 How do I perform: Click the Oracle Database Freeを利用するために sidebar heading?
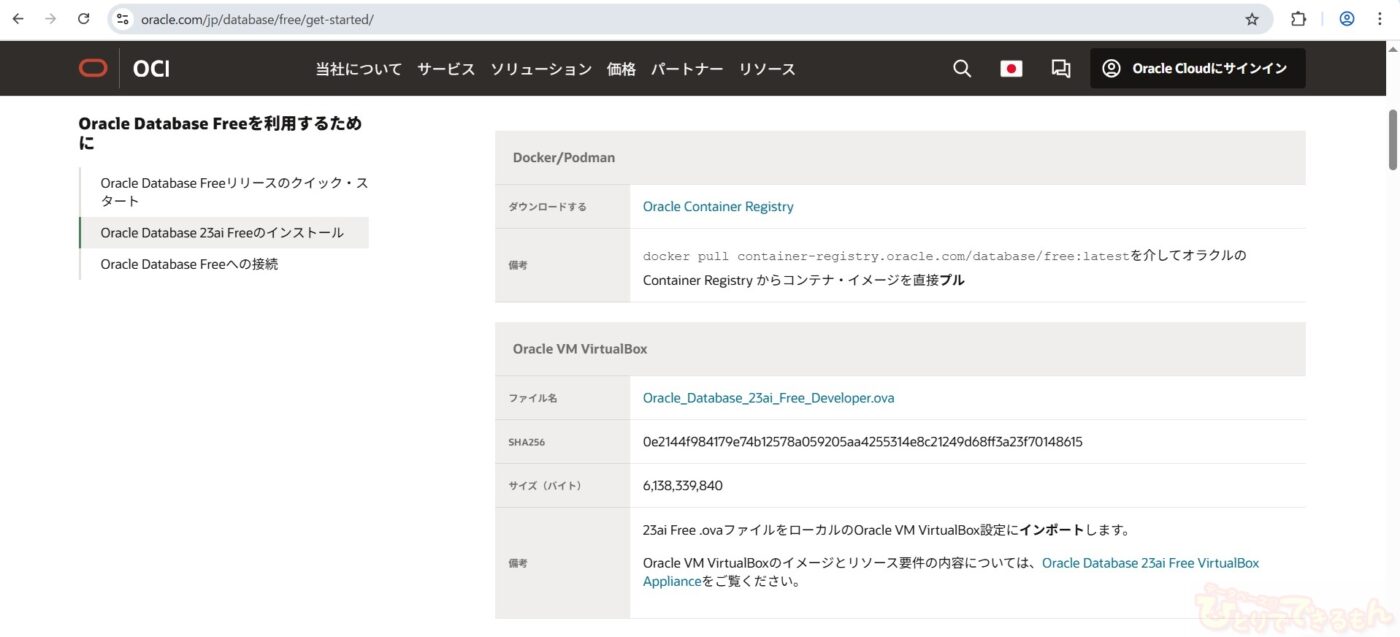(220, 133)
